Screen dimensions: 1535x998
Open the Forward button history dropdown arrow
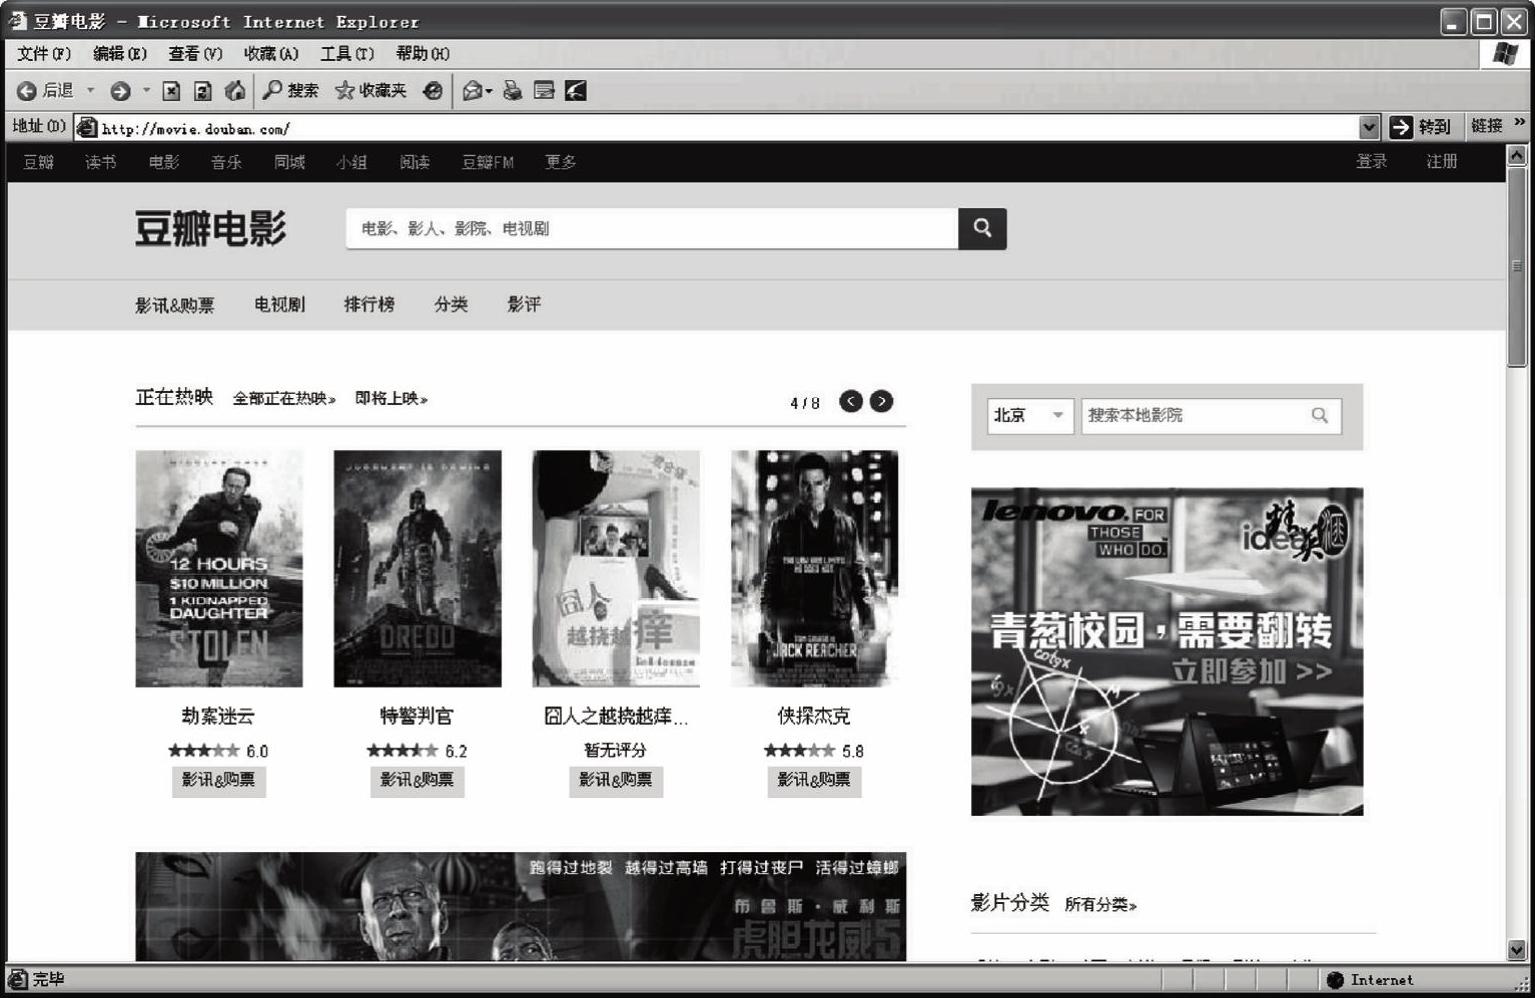pyautogui.click(x=146, y=91)
